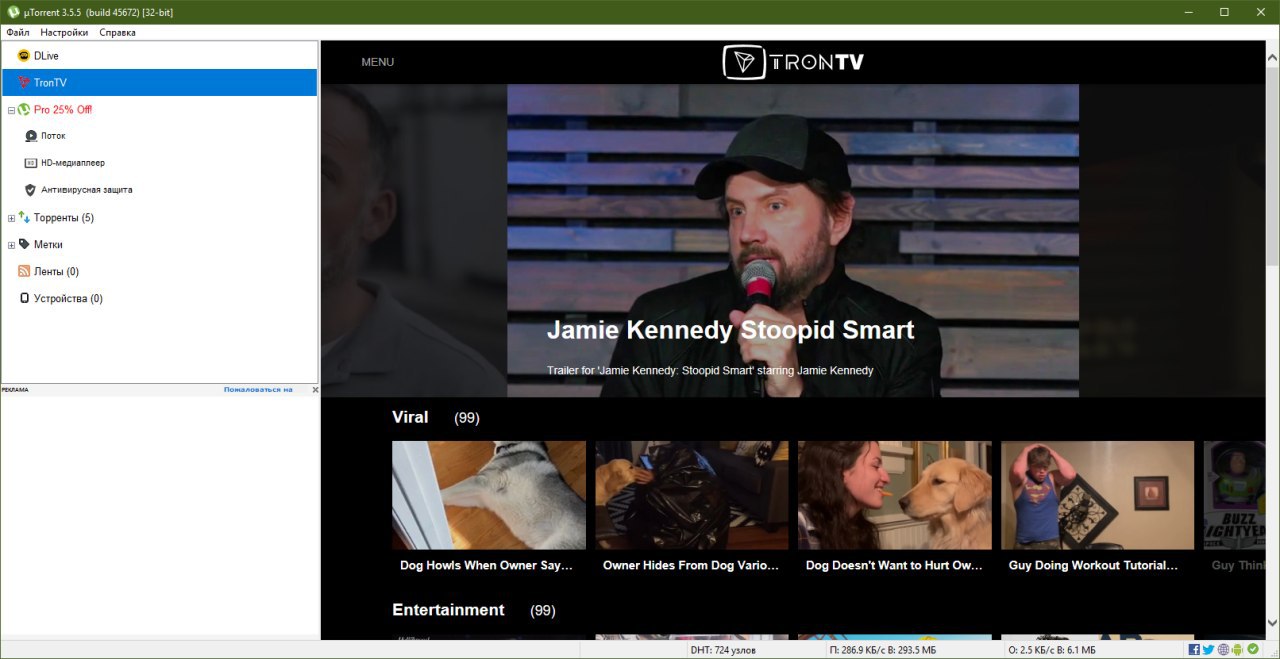Open the Dog Howls When Owner Say thumbnail
Viewport: 1280px width, 659px height.
click(488, 495)
